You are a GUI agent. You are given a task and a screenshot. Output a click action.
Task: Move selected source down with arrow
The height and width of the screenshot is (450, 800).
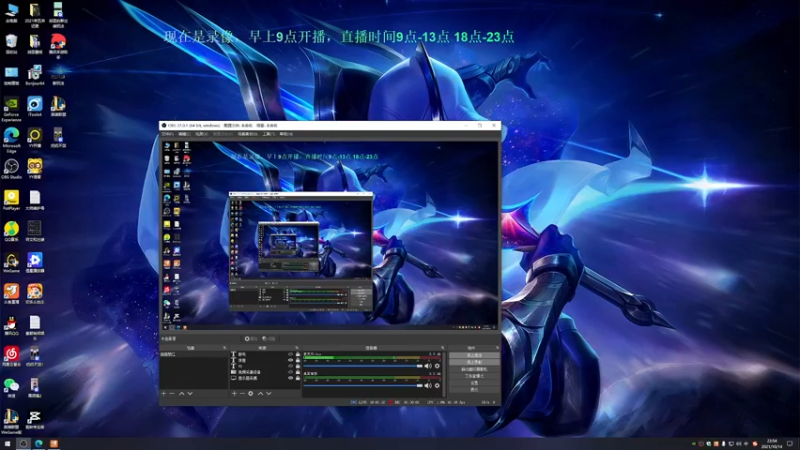(268, 393)
